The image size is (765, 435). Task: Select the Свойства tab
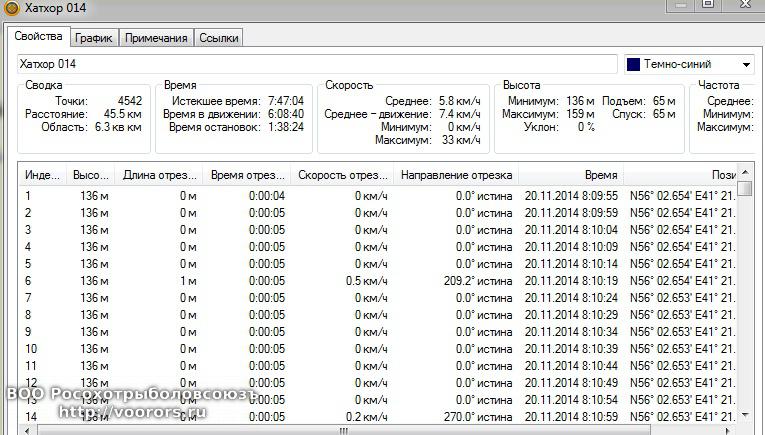click(38, 37)
